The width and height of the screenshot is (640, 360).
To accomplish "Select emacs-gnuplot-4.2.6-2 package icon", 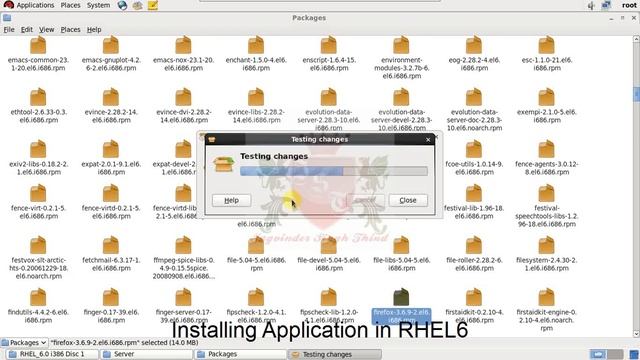I will [x=111, y=45].
